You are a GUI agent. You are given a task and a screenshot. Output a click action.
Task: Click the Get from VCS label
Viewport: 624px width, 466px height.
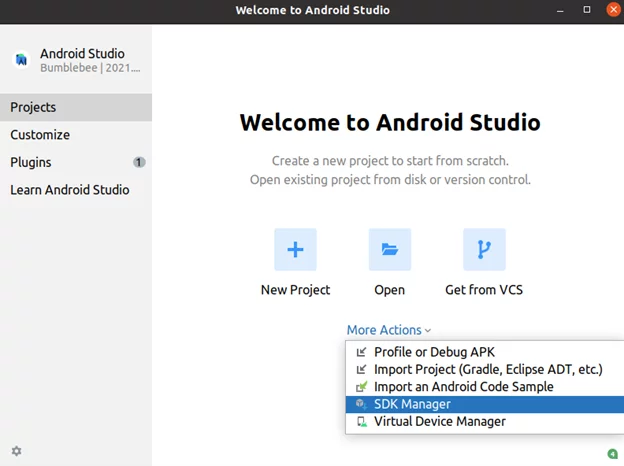484,290
